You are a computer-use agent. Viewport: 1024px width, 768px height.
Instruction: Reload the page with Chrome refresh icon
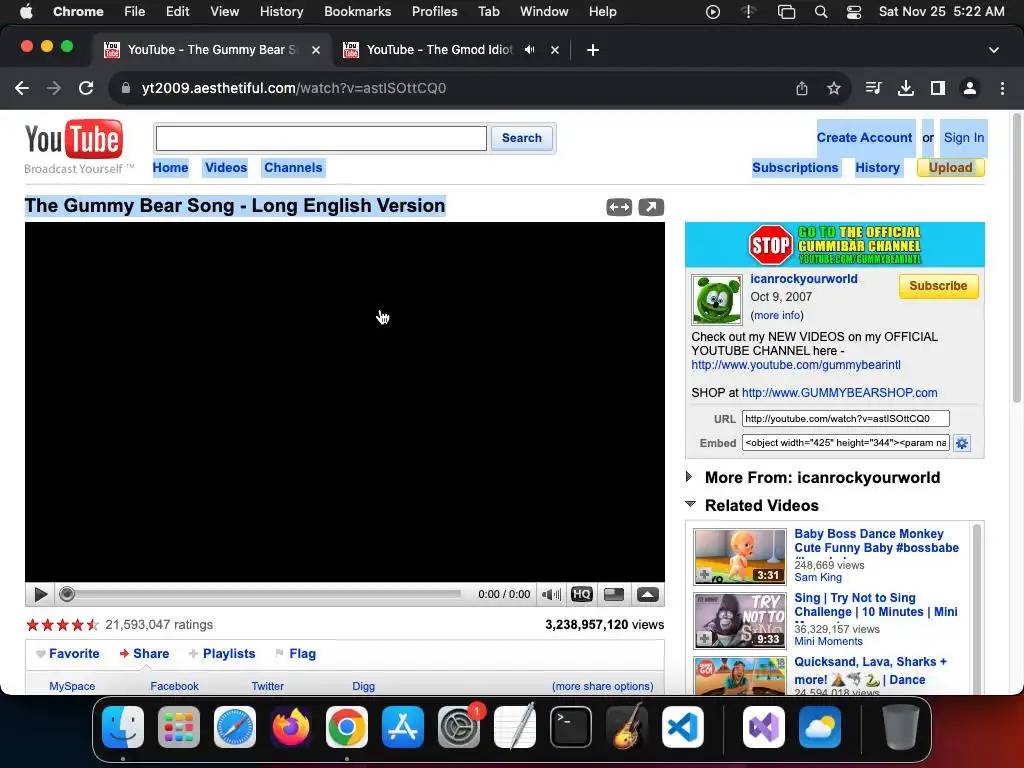(86, 88)
